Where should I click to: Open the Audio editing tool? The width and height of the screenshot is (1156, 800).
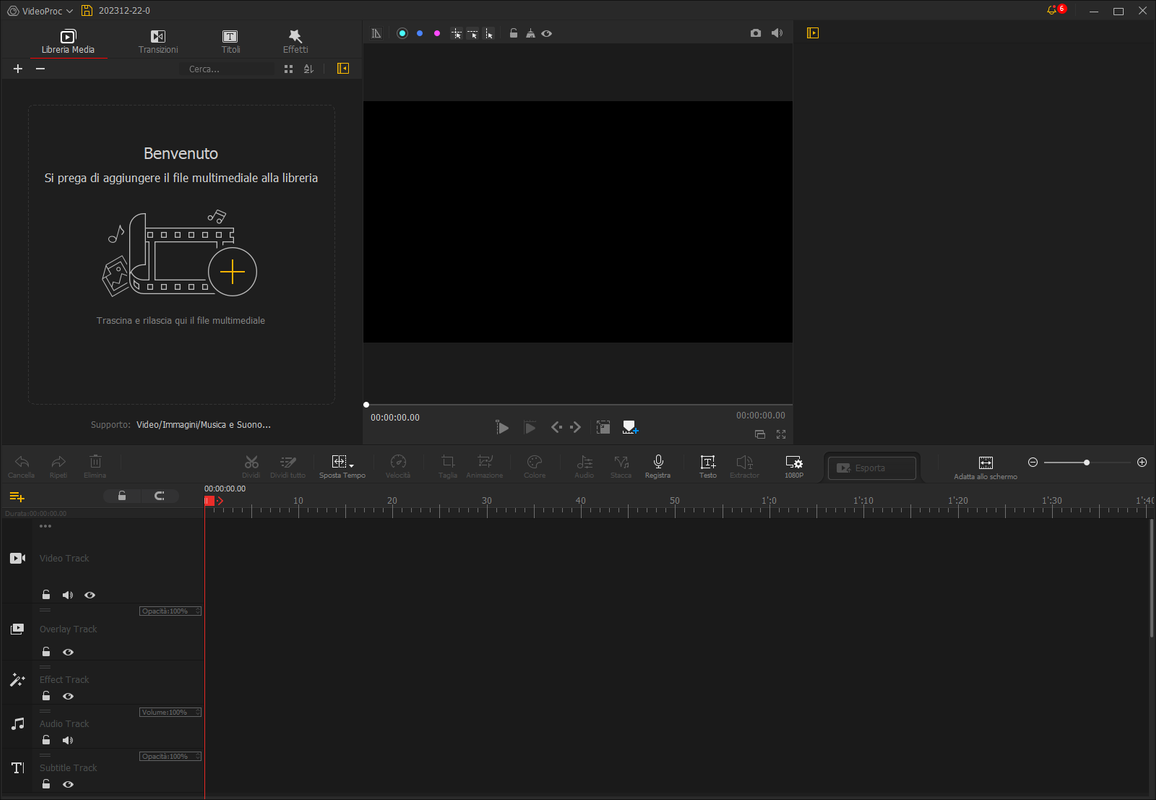pos(584,467)
